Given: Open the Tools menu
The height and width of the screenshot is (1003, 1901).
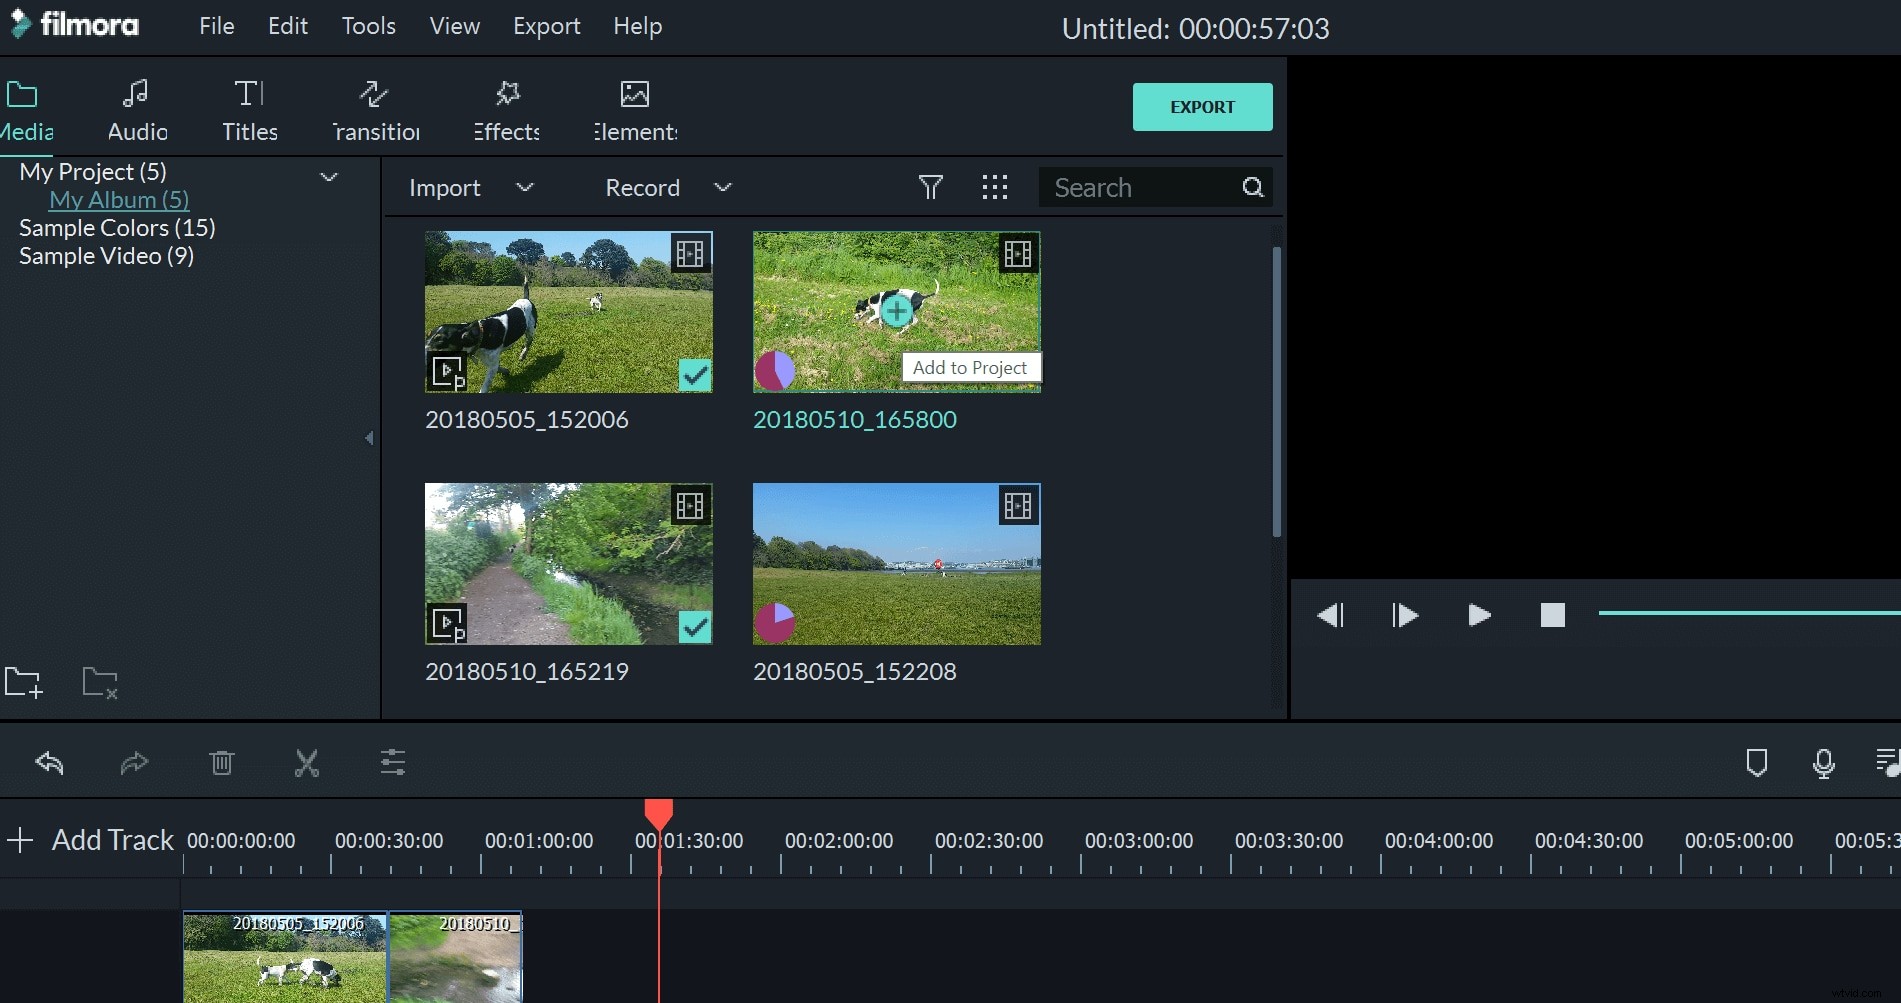Looking at the screenshot, I should pos(368,26).
